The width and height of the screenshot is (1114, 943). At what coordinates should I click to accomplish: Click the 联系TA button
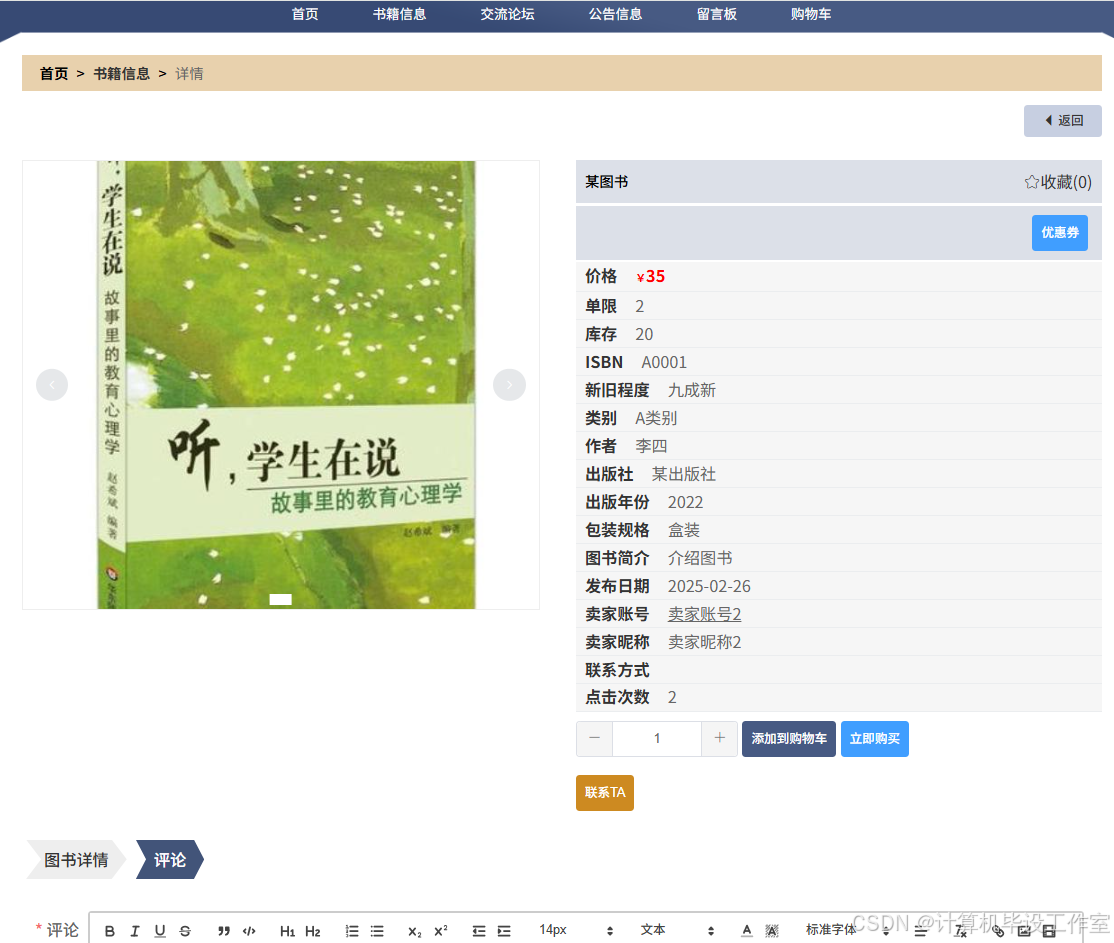click(x=605, y=792)
